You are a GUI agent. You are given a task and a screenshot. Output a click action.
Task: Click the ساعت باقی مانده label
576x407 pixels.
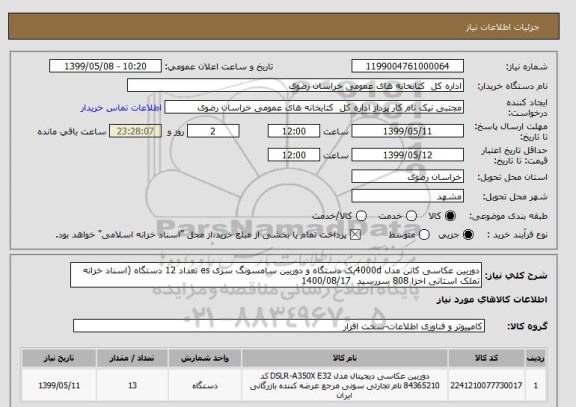tap(72, 132)
